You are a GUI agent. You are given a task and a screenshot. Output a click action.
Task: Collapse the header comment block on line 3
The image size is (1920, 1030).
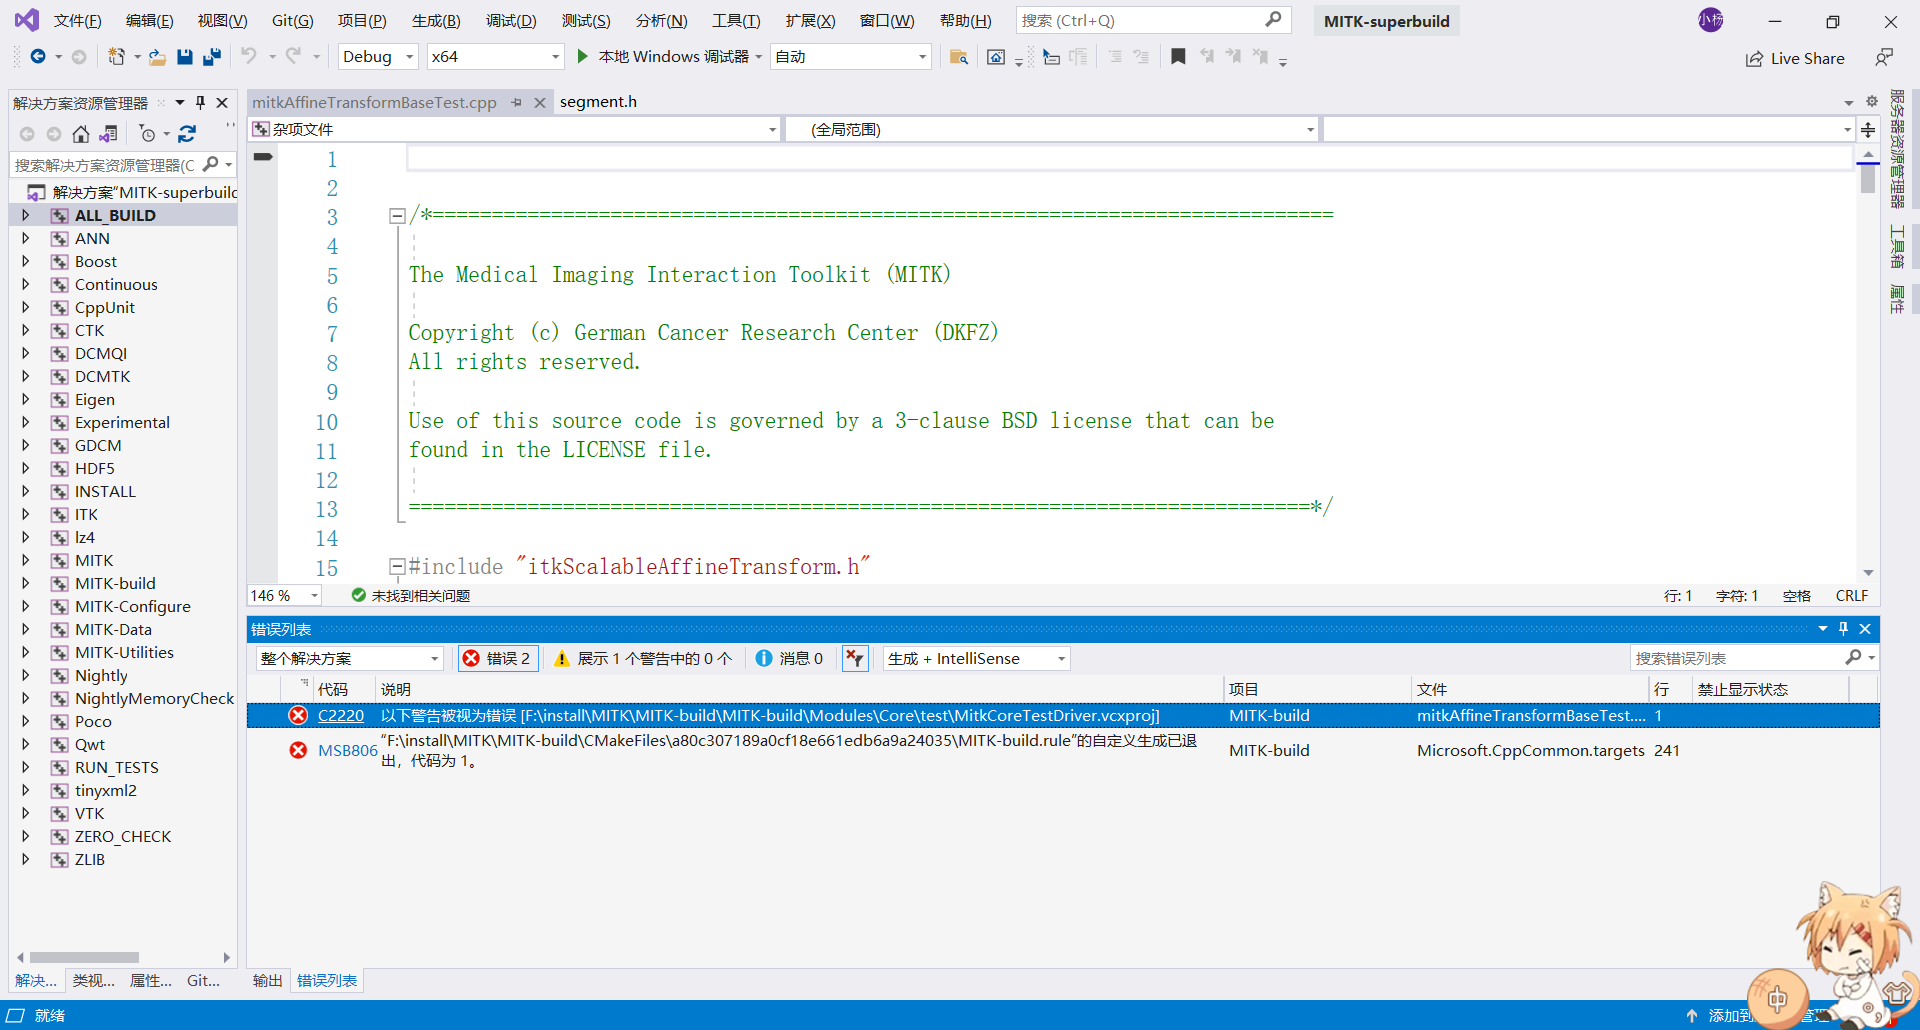396,216
